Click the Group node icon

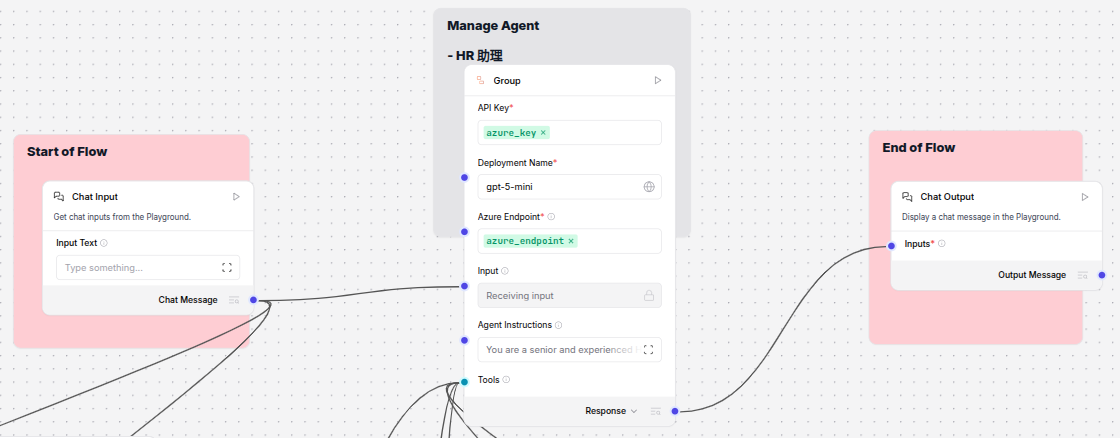(x=481, y=81)
